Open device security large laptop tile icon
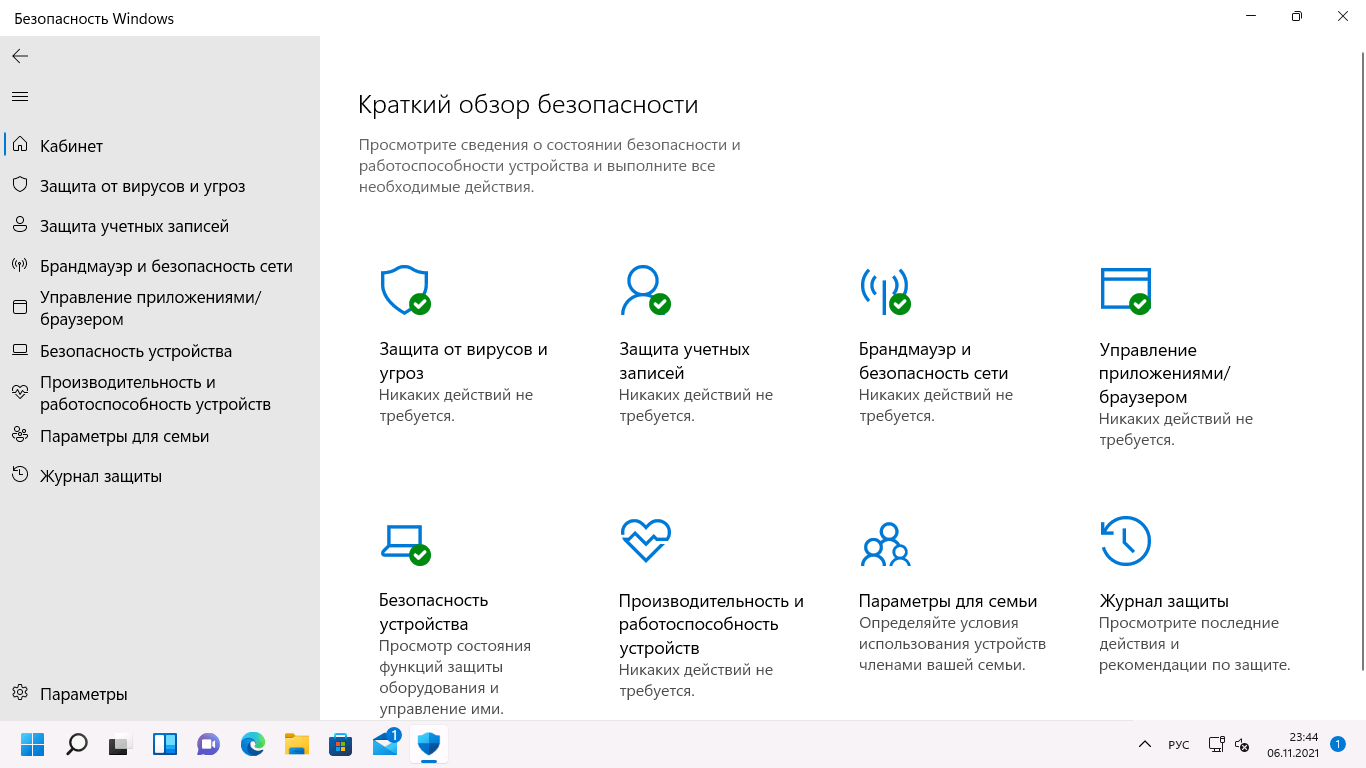1366x768 pixels. (x=405, y=543)
